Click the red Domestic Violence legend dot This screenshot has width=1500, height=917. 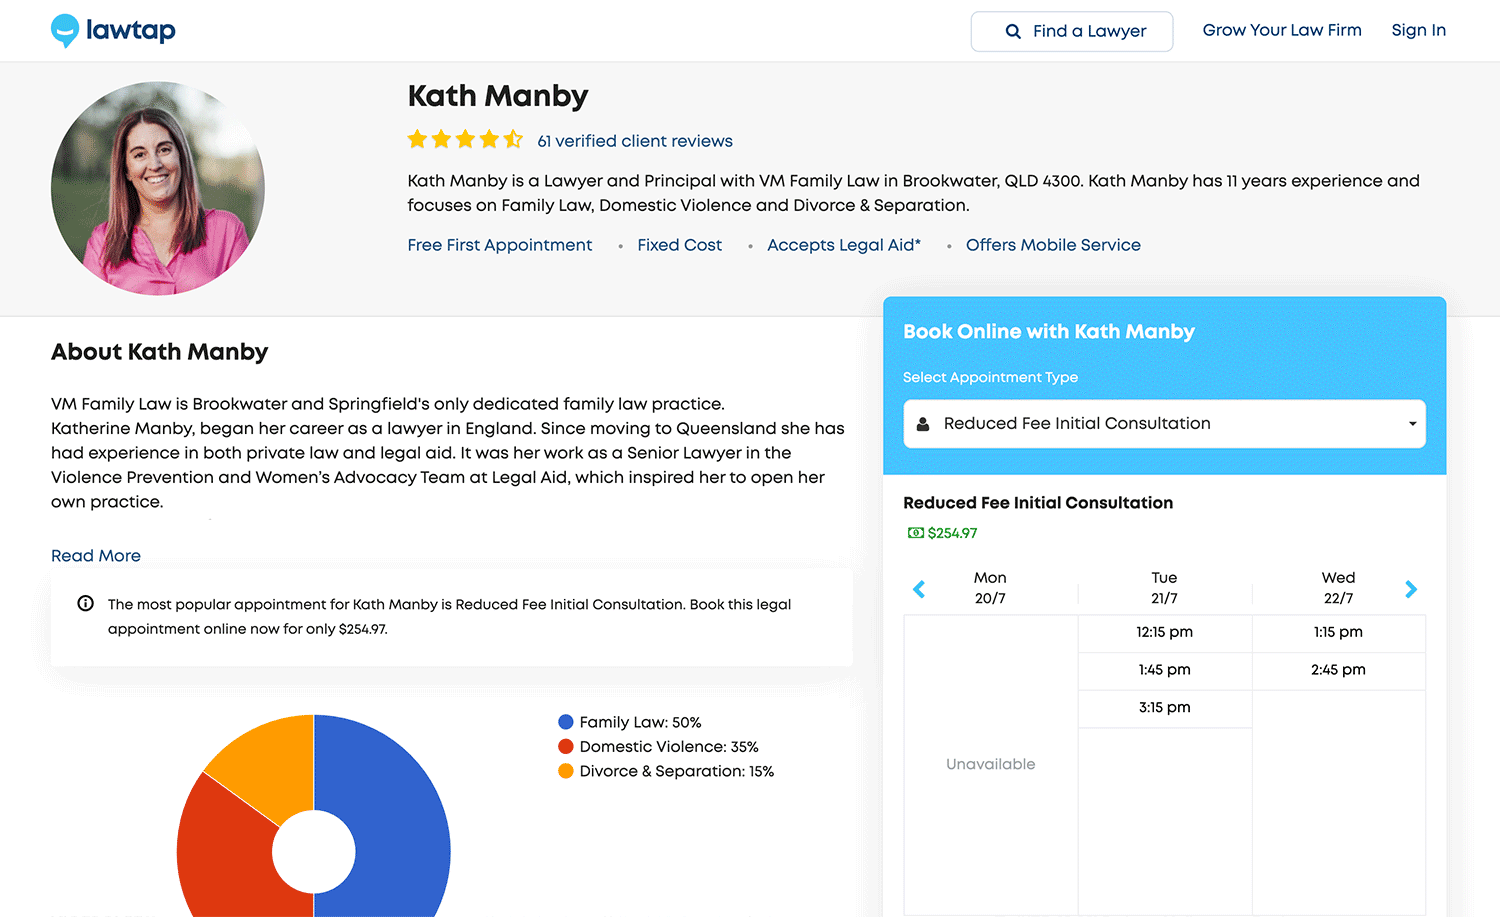[x=566, y=747]
